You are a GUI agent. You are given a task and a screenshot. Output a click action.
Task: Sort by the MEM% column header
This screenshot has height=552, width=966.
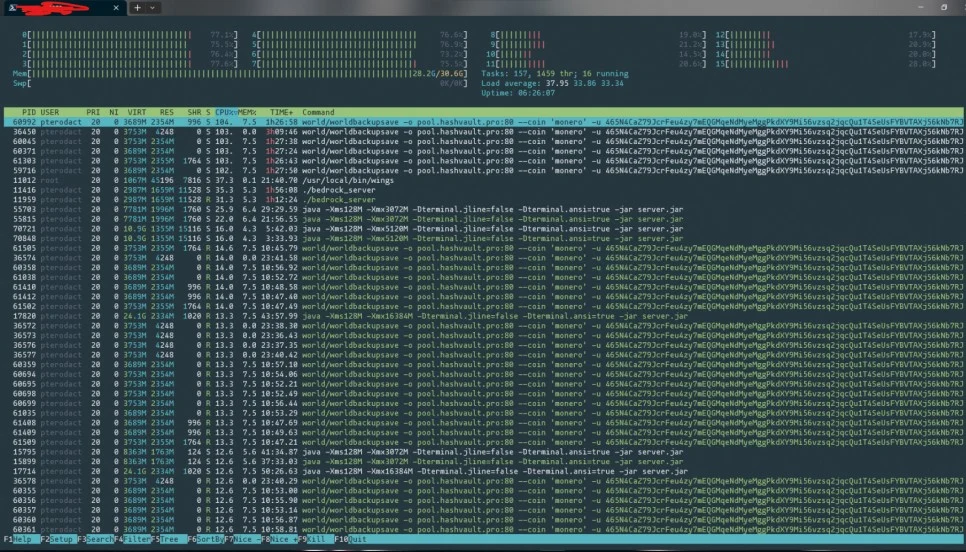pyautogui.click(x=247, y=112)
